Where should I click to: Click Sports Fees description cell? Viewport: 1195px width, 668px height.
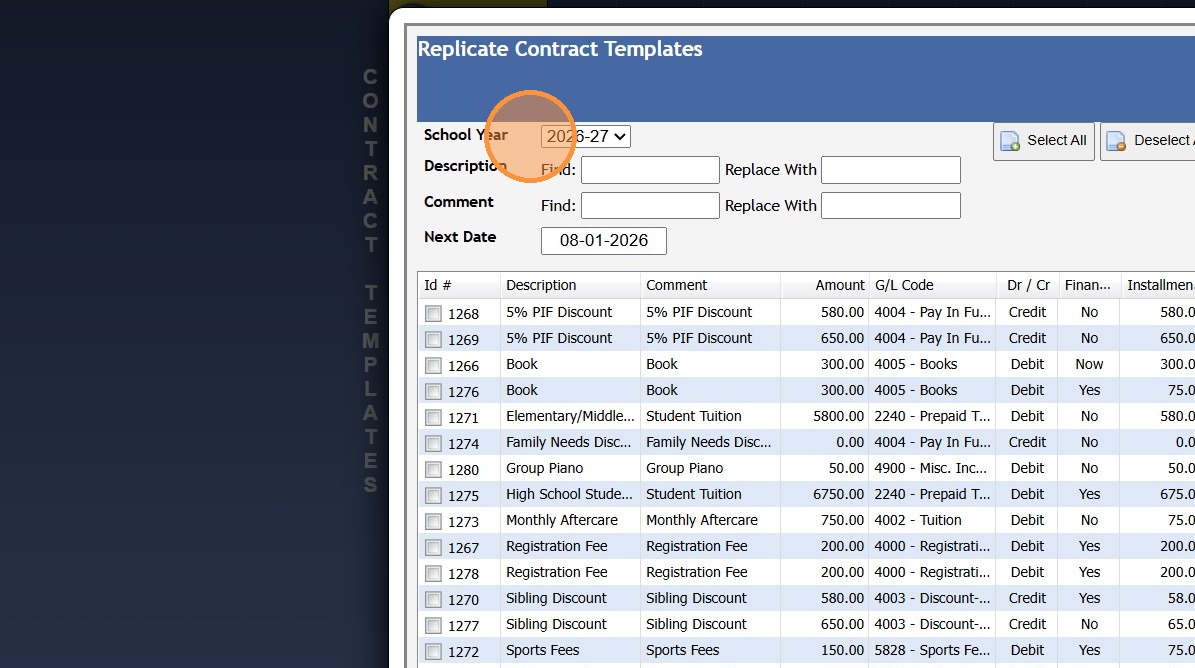[570, 650]
